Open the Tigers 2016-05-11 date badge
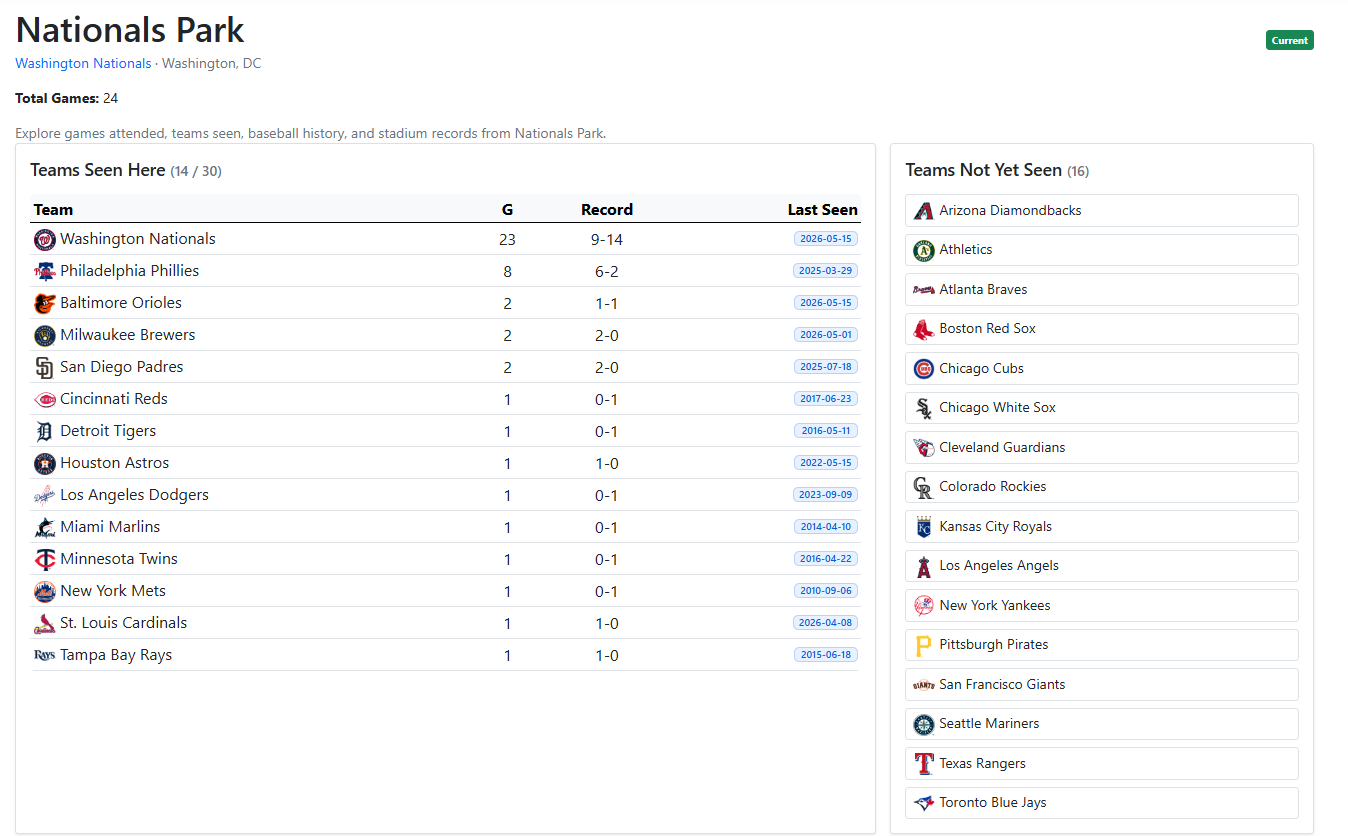This screenshot has width=1348, height=836. (826, 431)
